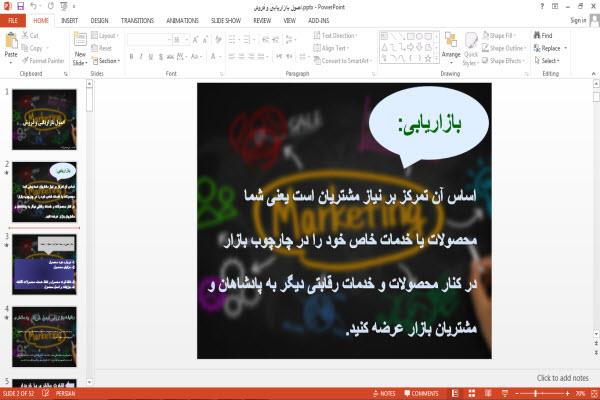
Task: Open the Shape Outline dropdown
Action: (504, 48)
